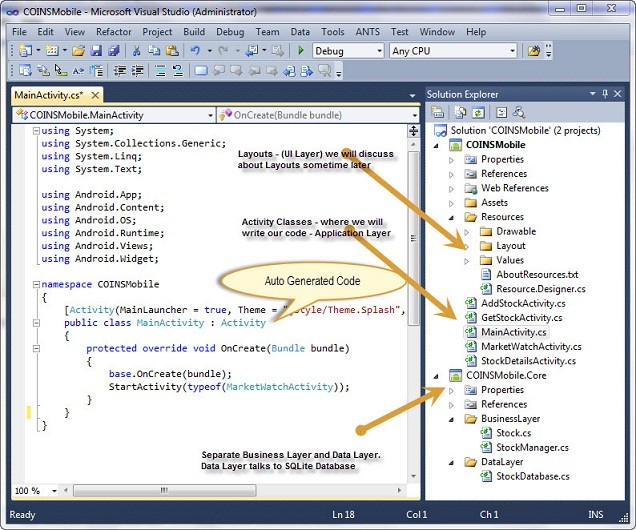This screenshot has height=530, width=636.
Task: Click the Navigate Backward icon
Action: [252, 51]
